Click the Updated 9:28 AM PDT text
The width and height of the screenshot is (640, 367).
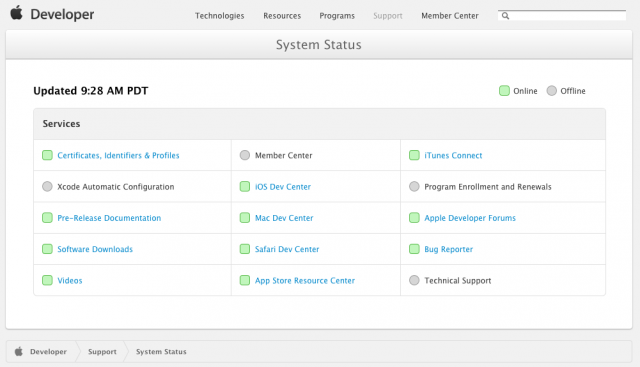pos(91,91)
